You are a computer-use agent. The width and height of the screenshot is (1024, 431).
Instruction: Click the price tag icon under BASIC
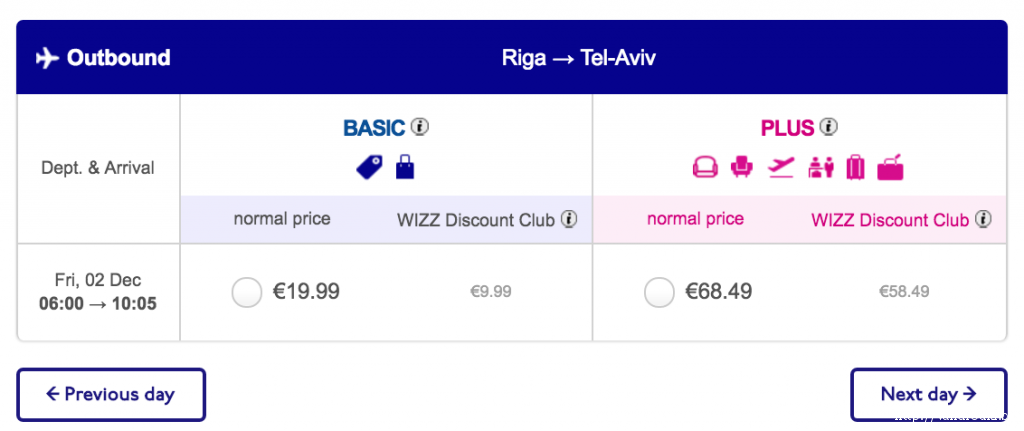tap(369, 167)
